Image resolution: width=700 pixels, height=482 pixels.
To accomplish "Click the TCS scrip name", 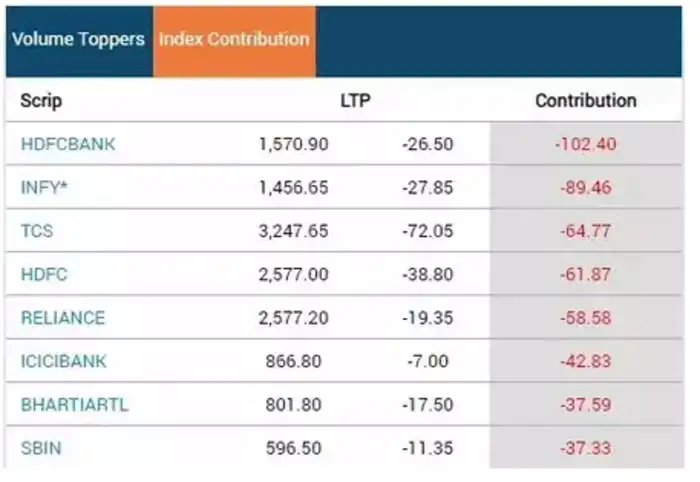I will (x=36, y=231).
